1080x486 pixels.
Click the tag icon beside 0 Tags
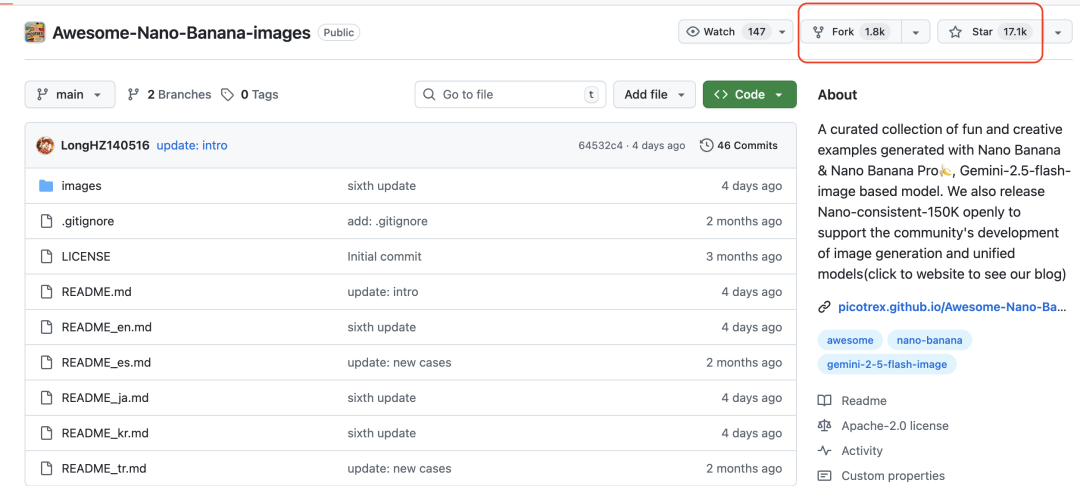pos(227,94)
